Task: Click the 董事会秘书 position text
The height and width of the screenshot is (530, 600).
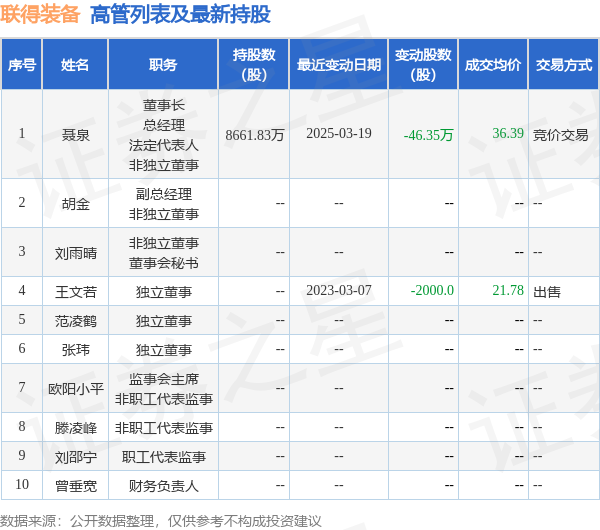Action: click(x=164, y=263)
